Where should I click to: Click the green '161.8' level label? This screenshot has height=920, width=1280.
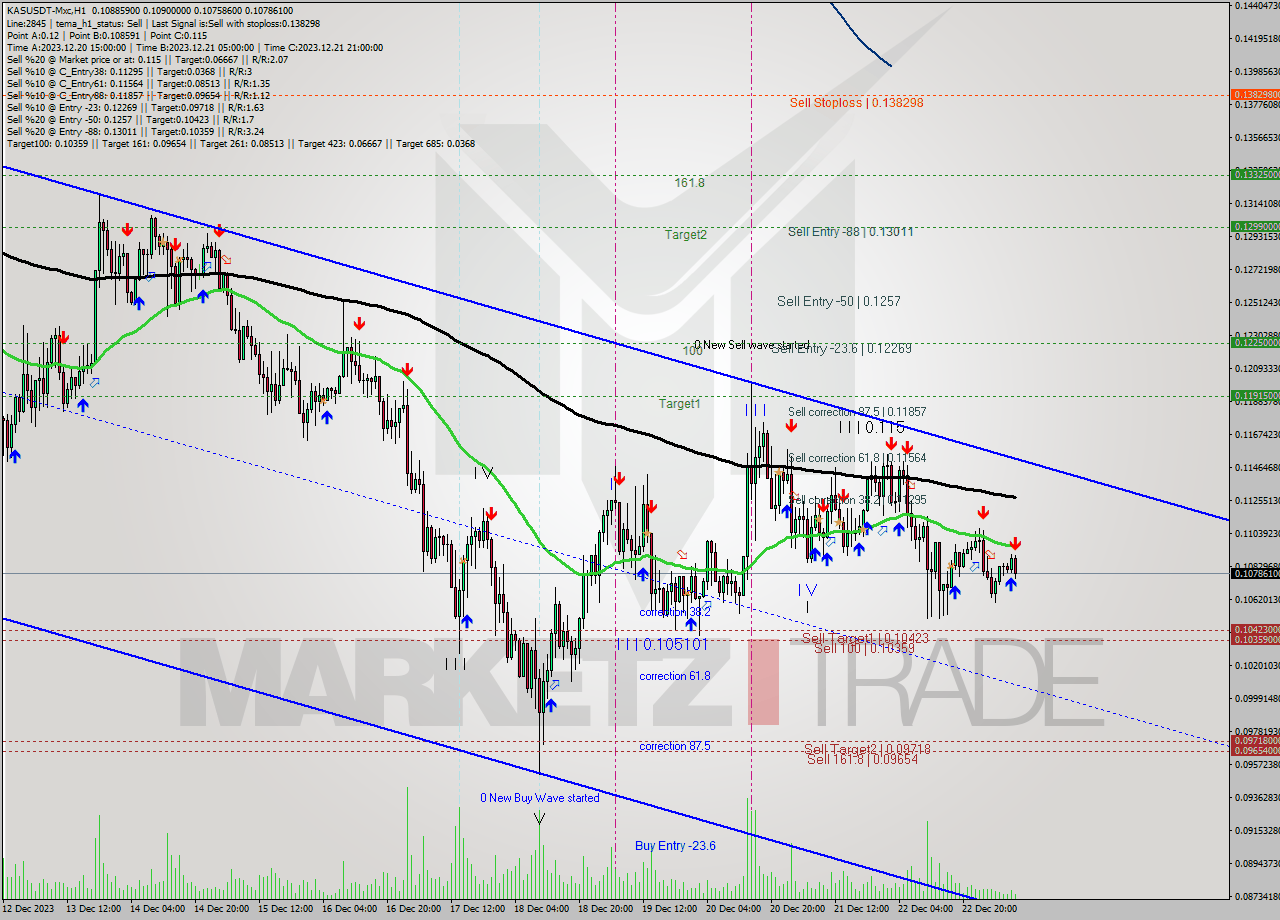click(x=689, y=183)
